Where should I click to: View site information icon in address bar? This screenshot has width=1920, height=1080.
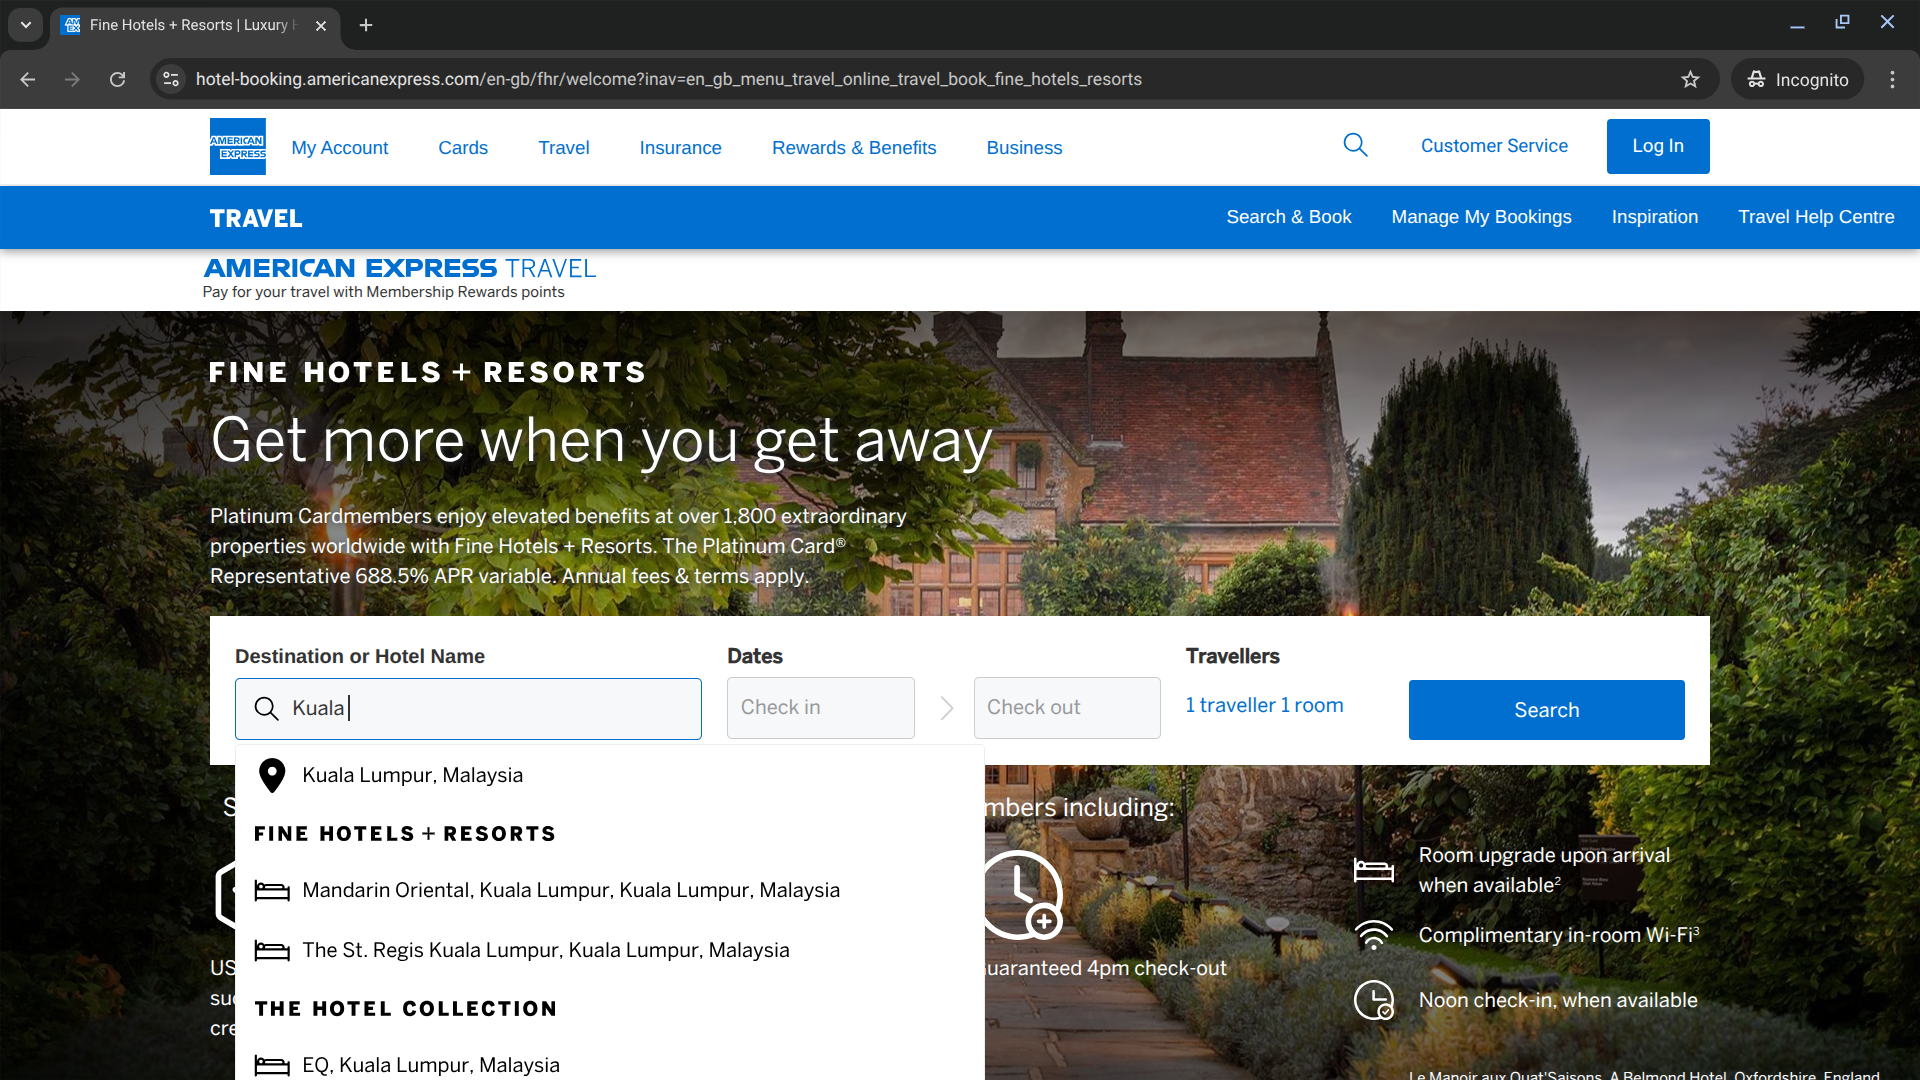coord(171,80)
